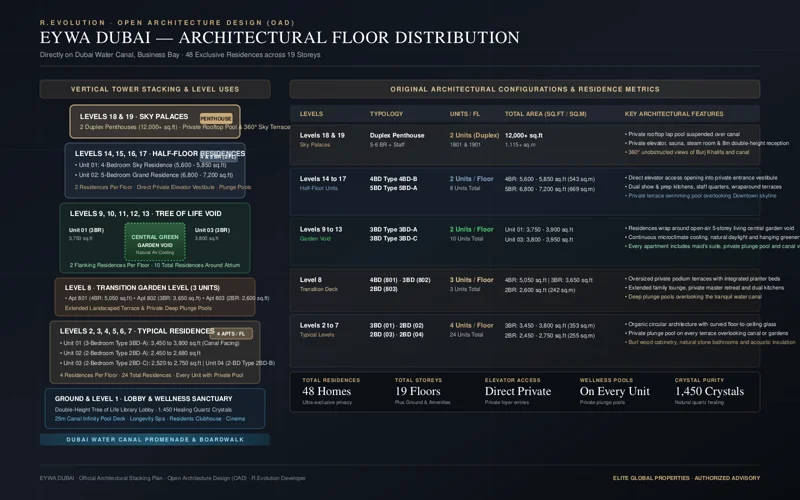The image size is (800, 500).
Task: Click "360° unobstructed views of Burj Khalifa and canal"
Action: 687,153
